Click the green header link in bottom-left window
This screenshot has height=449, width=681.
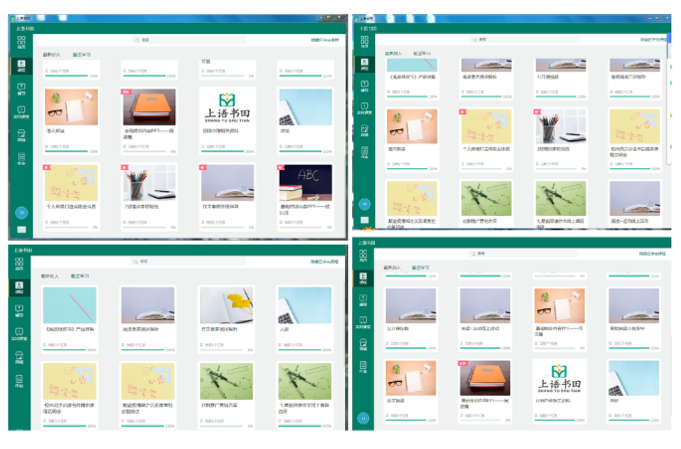click(324, 262)
